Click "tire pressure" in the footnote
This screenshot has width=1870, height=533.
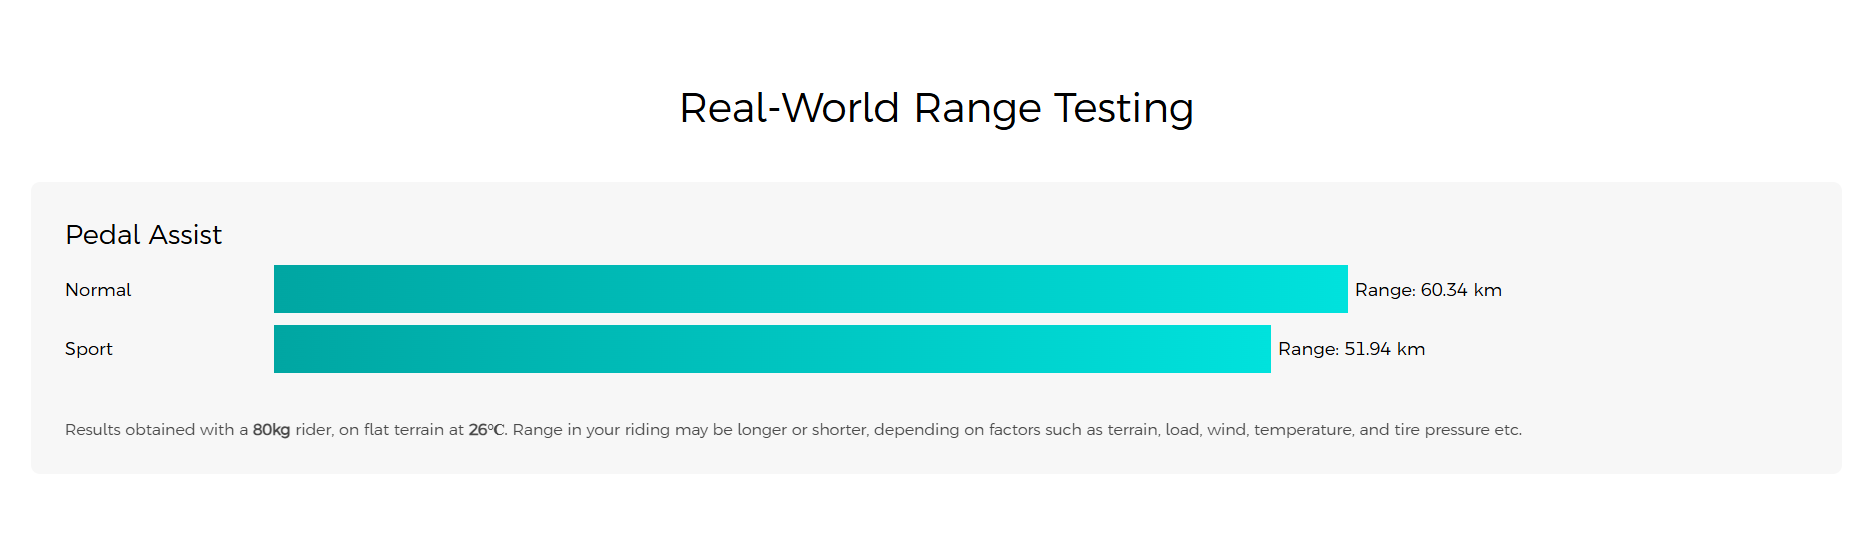1442,430
